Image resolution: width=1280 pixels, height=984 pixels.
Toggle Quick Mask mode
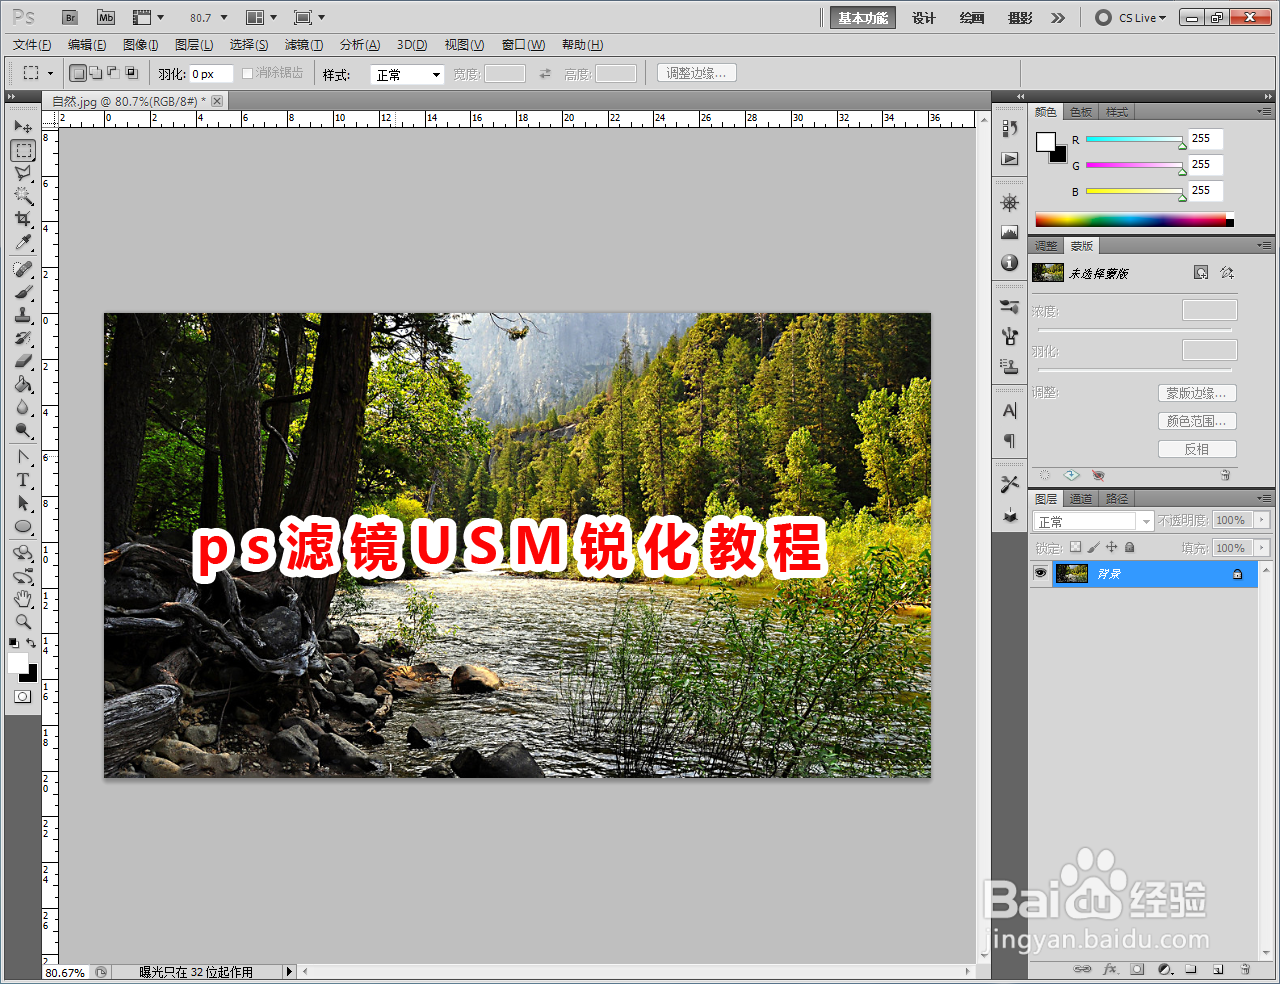point(22,697)
